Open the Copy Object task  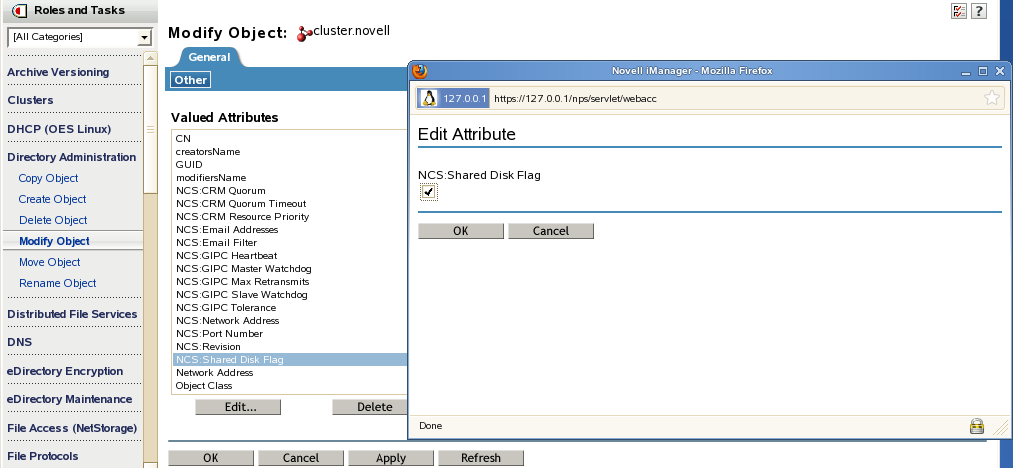click(x=48, y=178)
